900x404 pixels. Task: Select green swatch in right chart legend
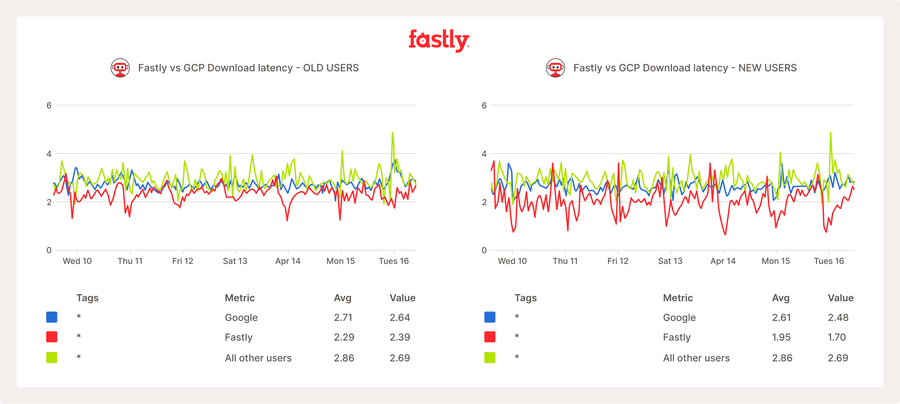490,357
